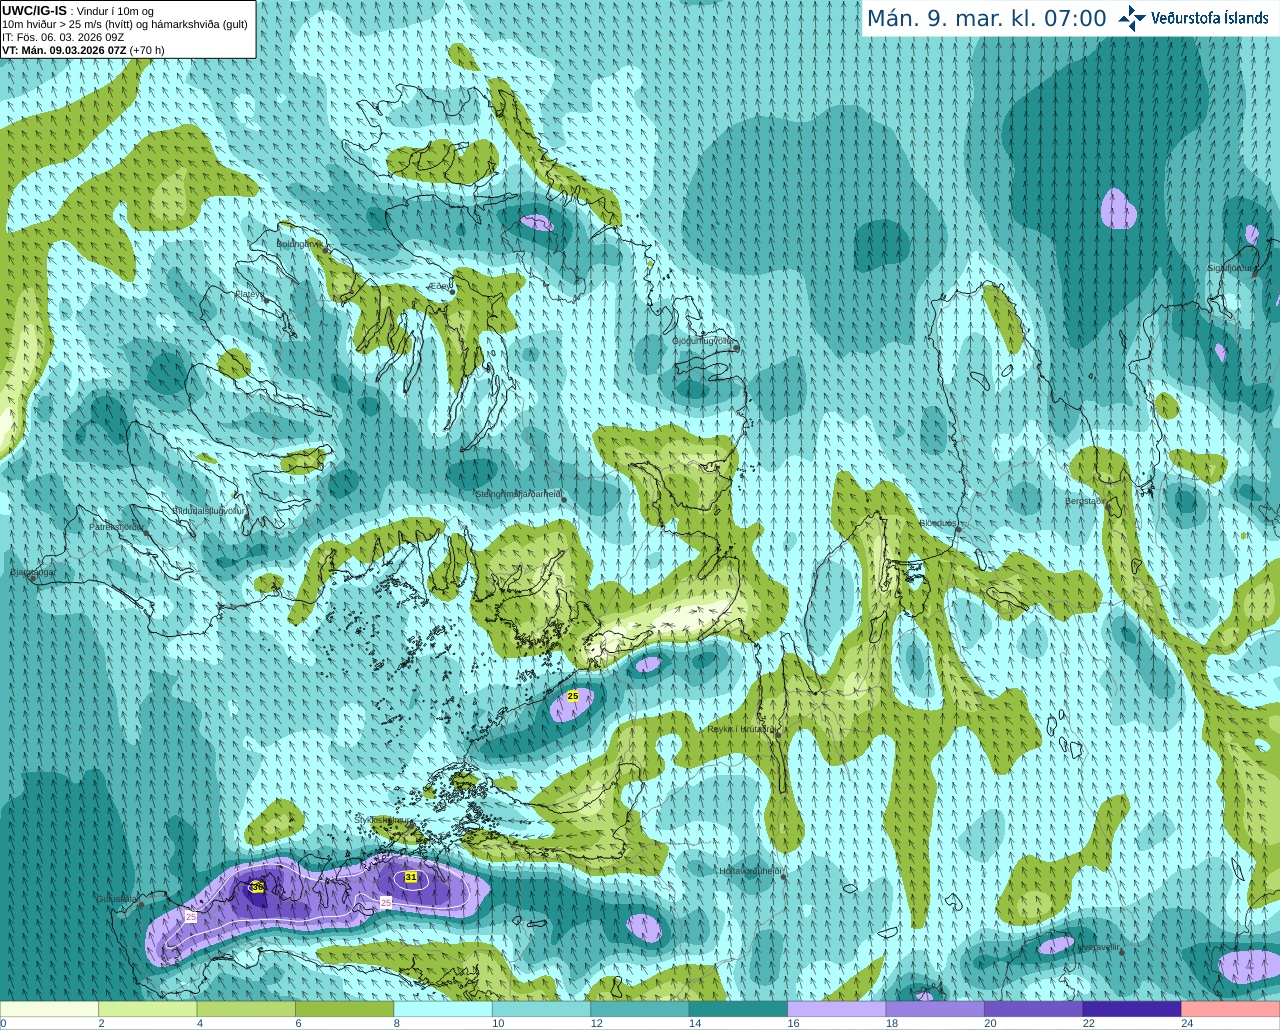Click the Bolungarvík station label
The height and width of the screenshot is (1030, 1280).
pyautogui.click(x=300, y=243)
